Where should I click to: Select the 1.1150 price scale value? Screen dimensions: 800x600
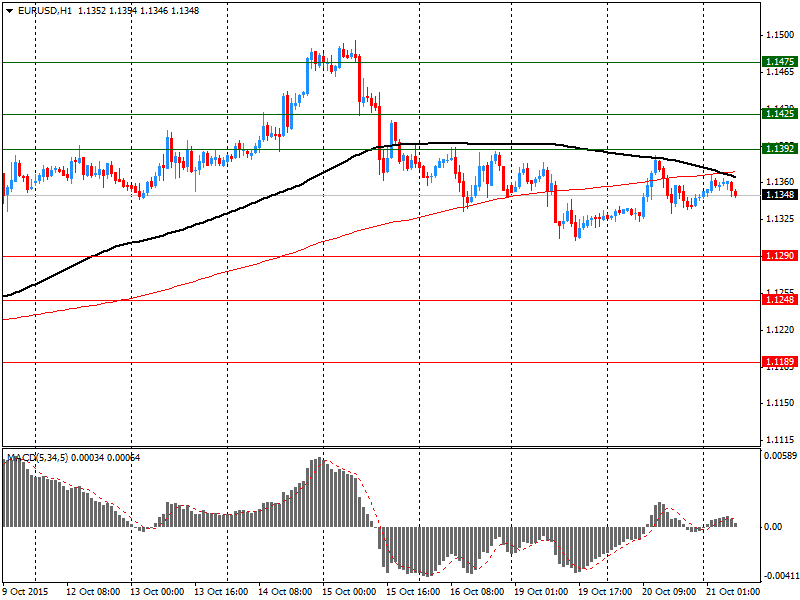pyautogui.click(x=780, y=403)
